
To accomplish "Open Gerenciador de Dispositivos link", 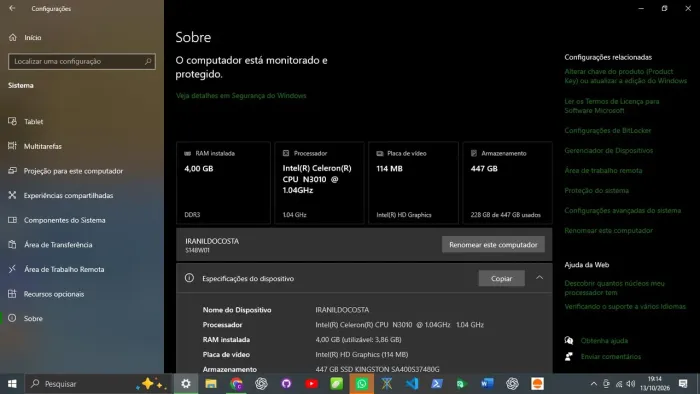I will 608,151.
